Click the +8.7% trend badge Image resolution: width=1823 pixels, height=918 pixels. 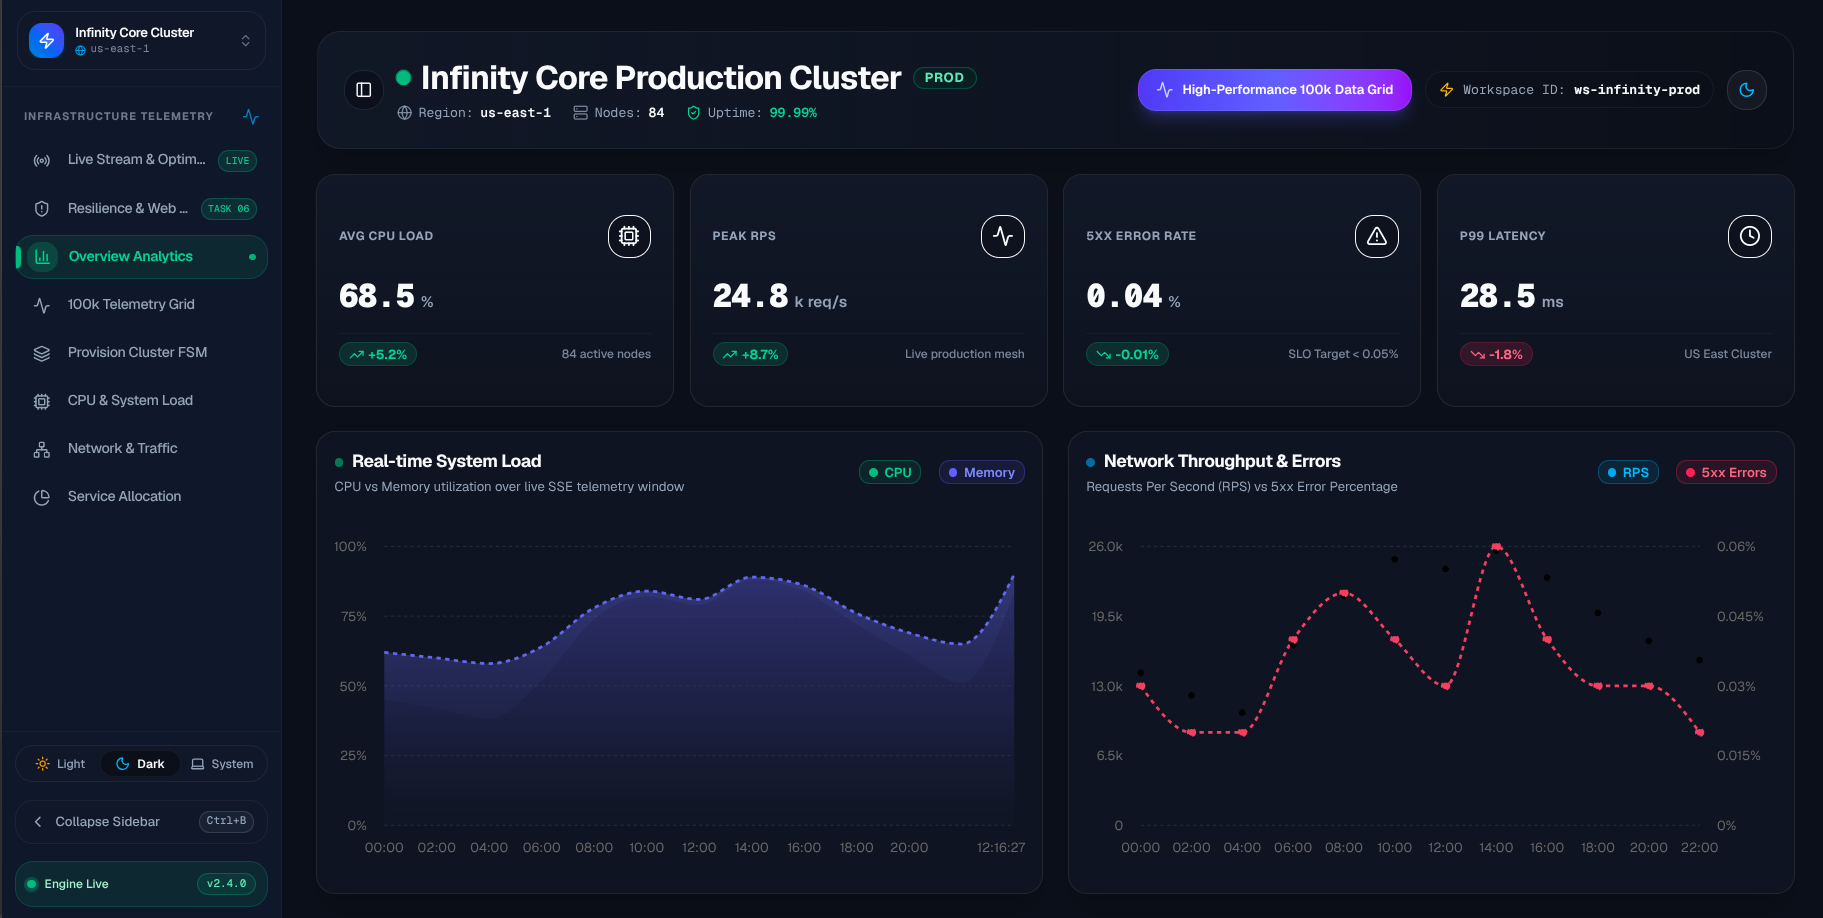[x=750, y=354]
